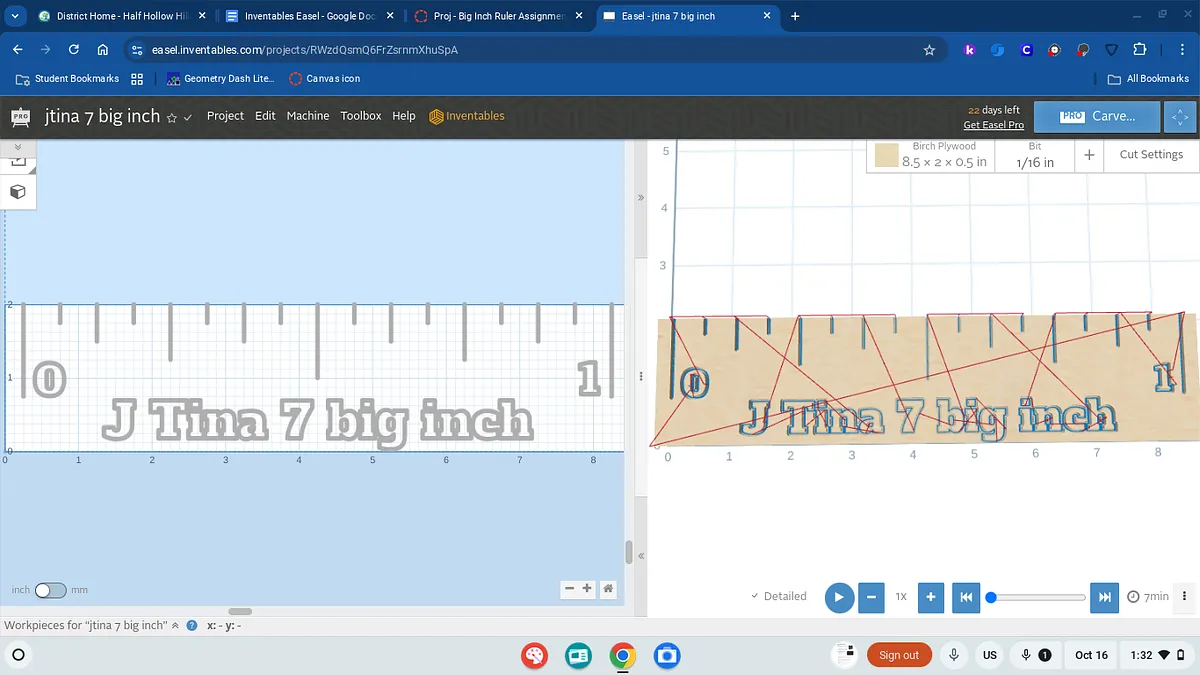Image resolution: width=1200 pixels, height=675 pixels.
Task: Star the jtina 7 big inch project
Action: 172,117
